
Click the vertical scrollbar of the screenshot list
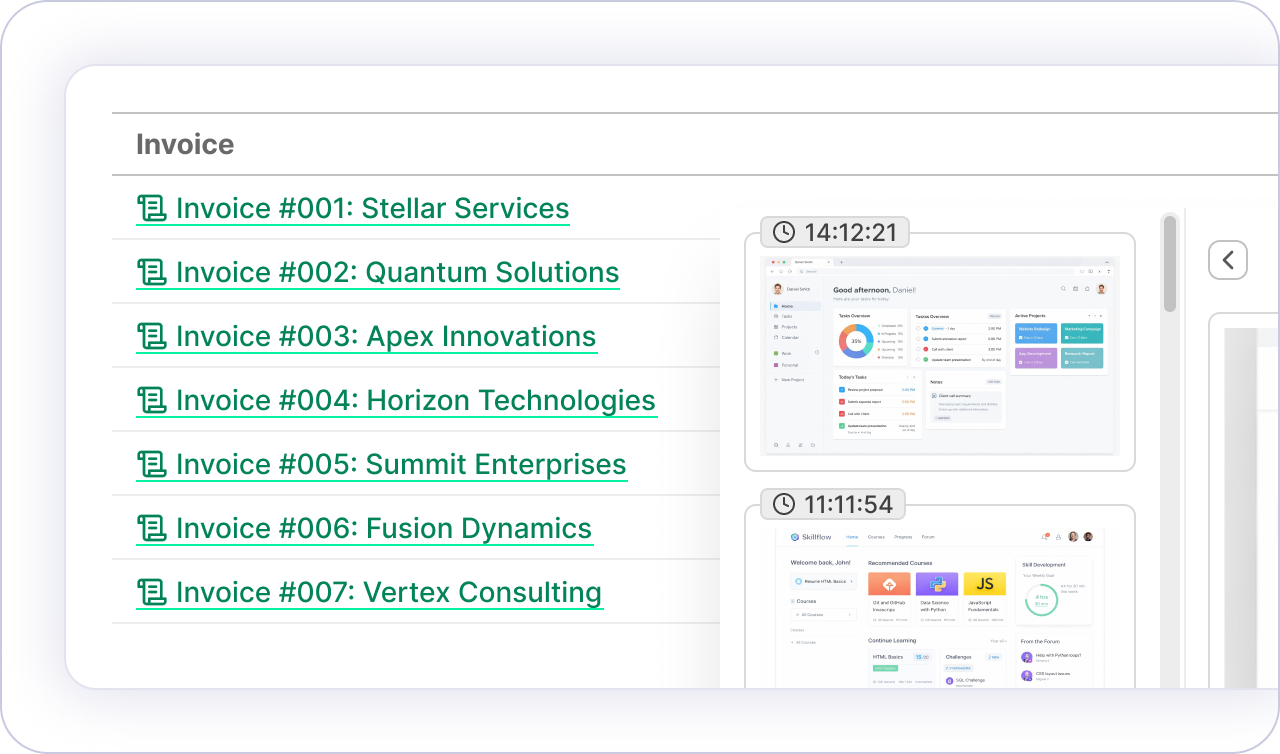point(1169,264)
